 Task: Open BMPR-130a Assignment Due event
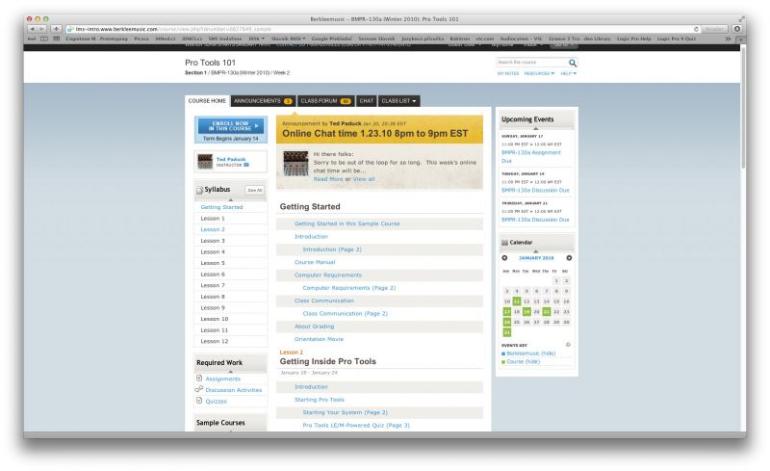coord(531,157)
